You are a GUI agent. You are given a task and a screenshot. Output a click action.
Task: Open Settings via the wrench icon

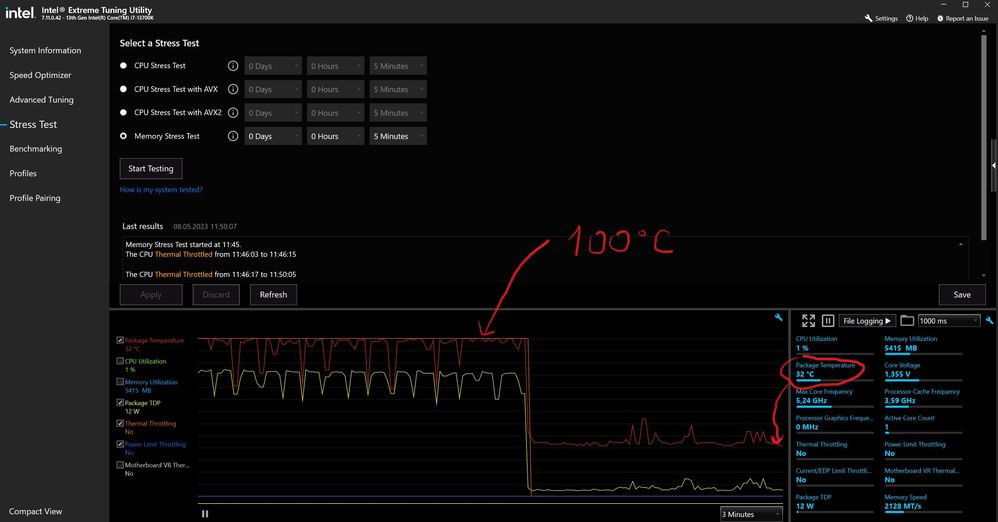click(x=868, y=18)
